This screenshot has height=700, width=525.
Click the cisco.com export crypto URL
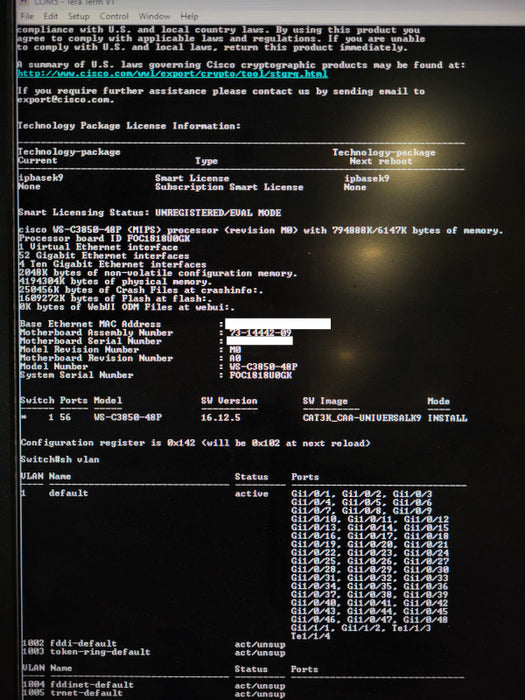(172, 74)
